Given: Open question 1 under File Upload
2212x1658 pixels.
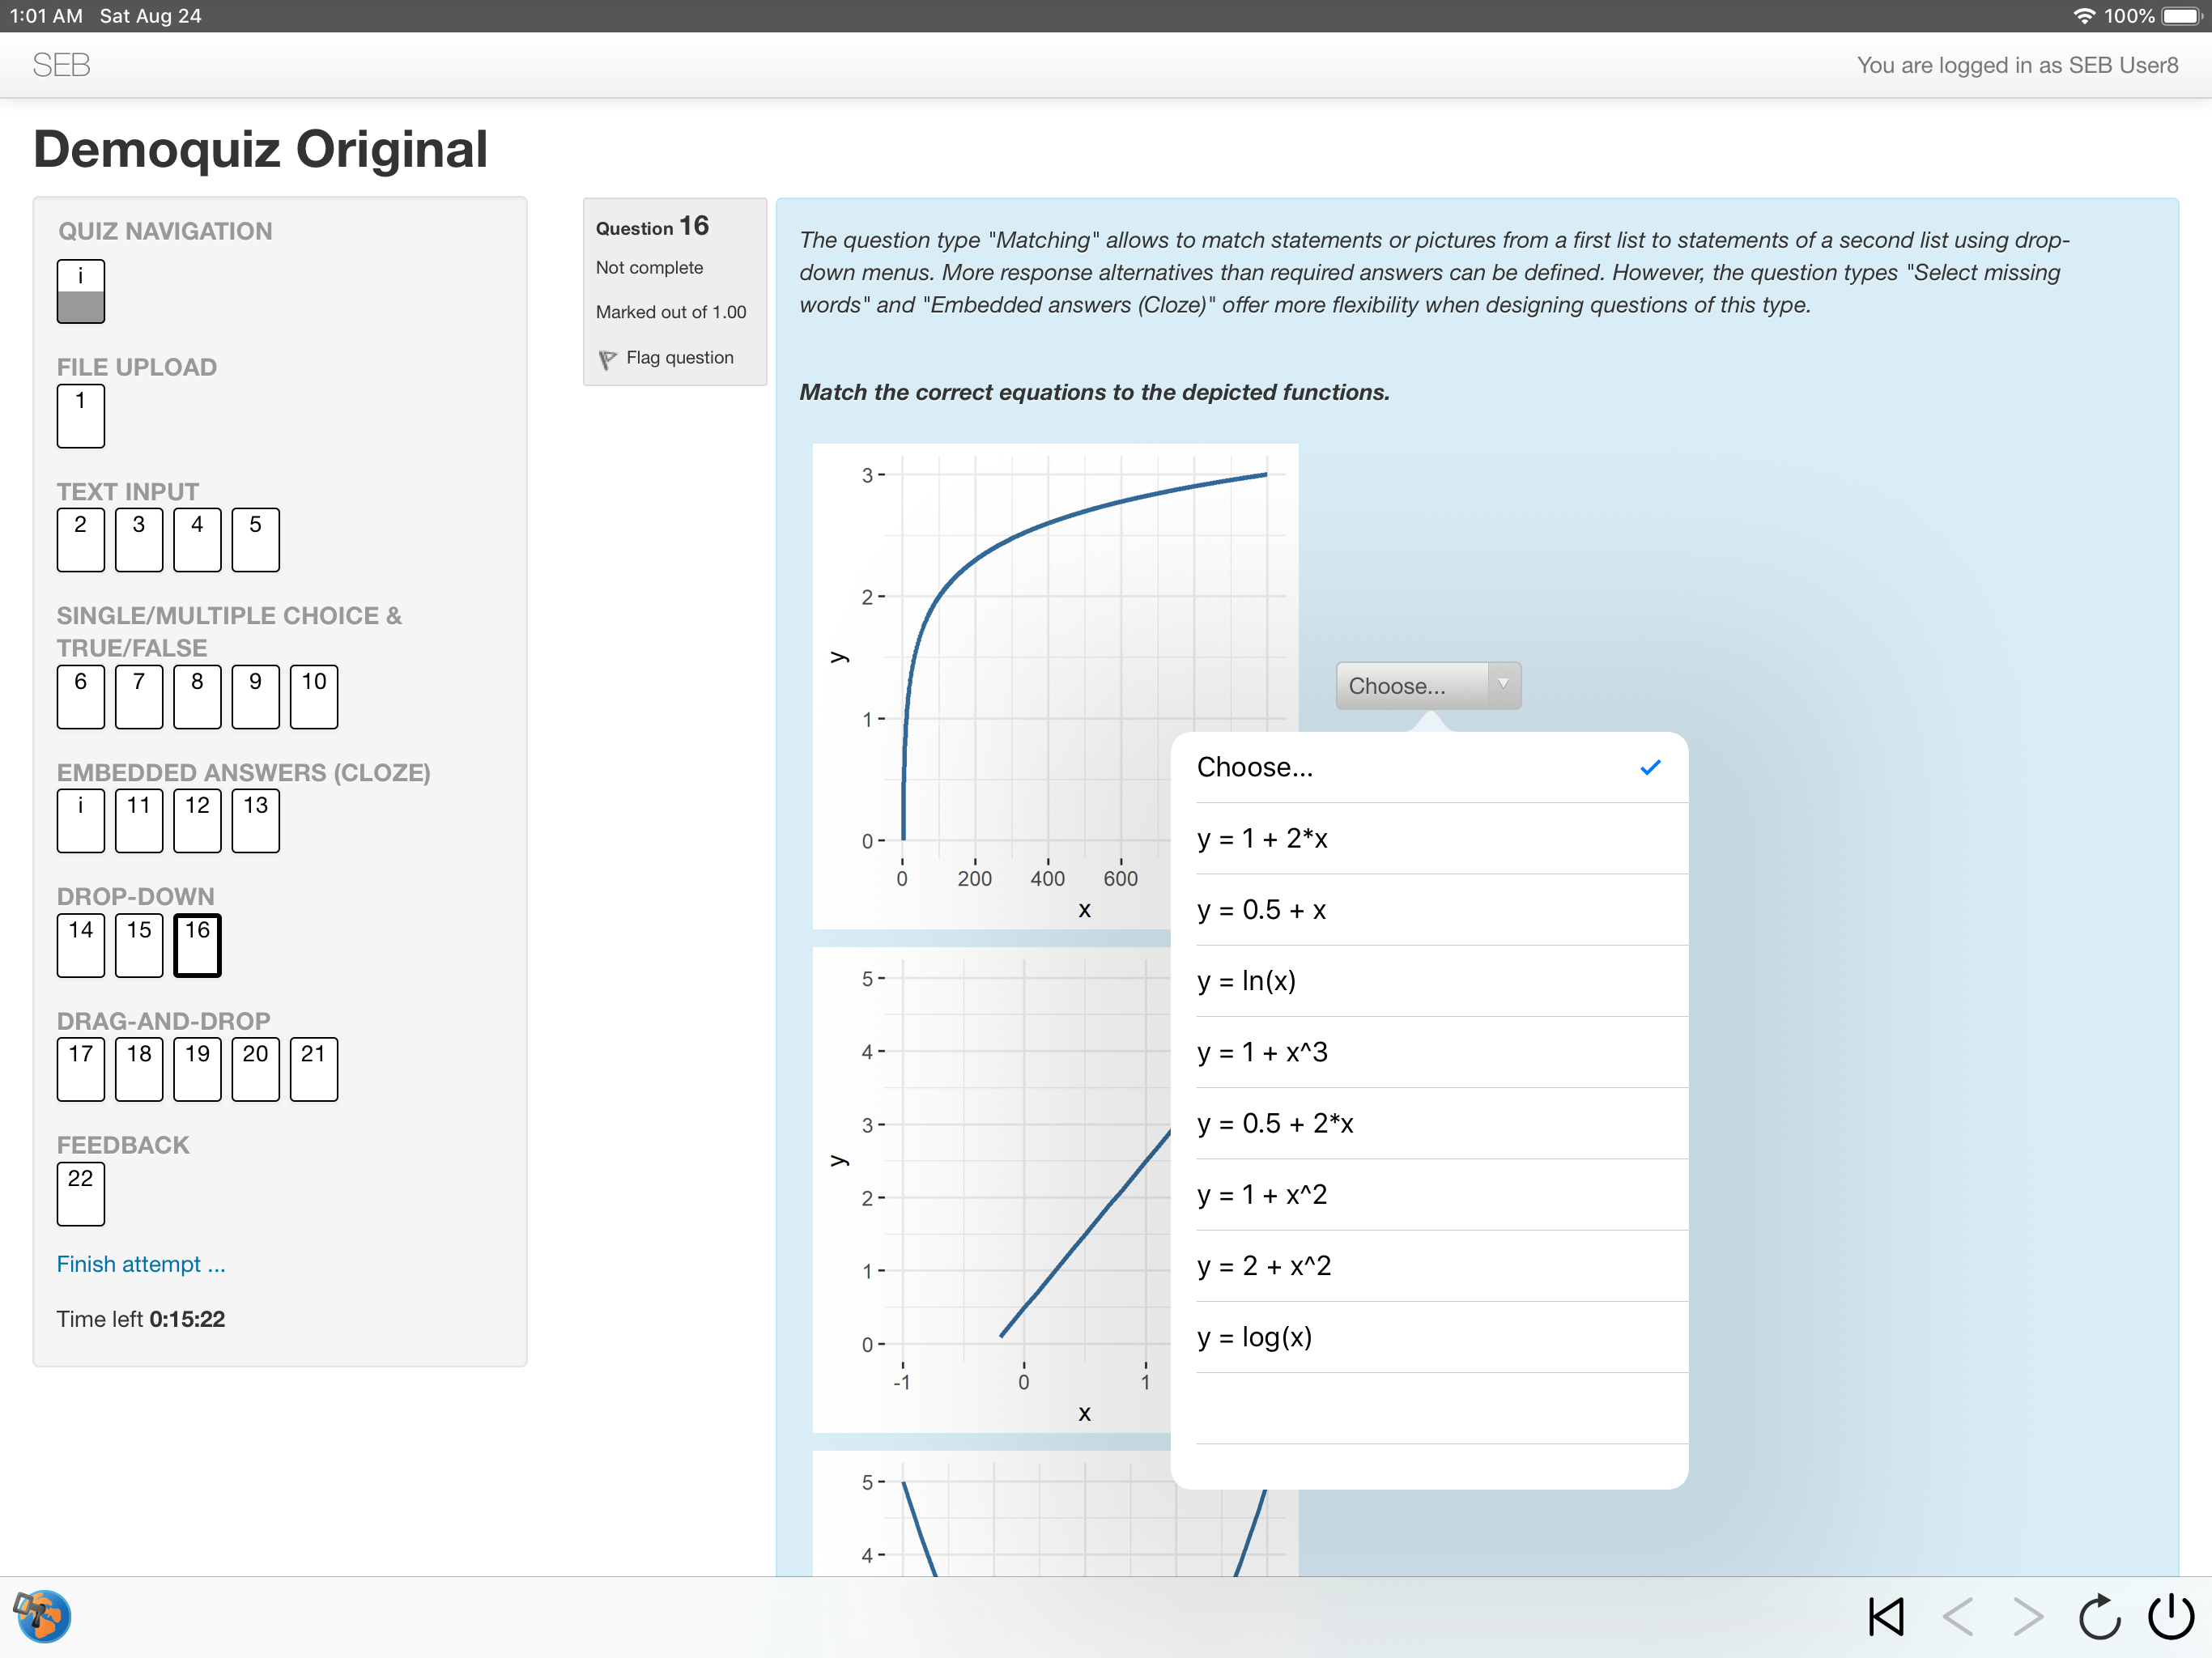Looking at the screenshot, I should coord(80,415).
